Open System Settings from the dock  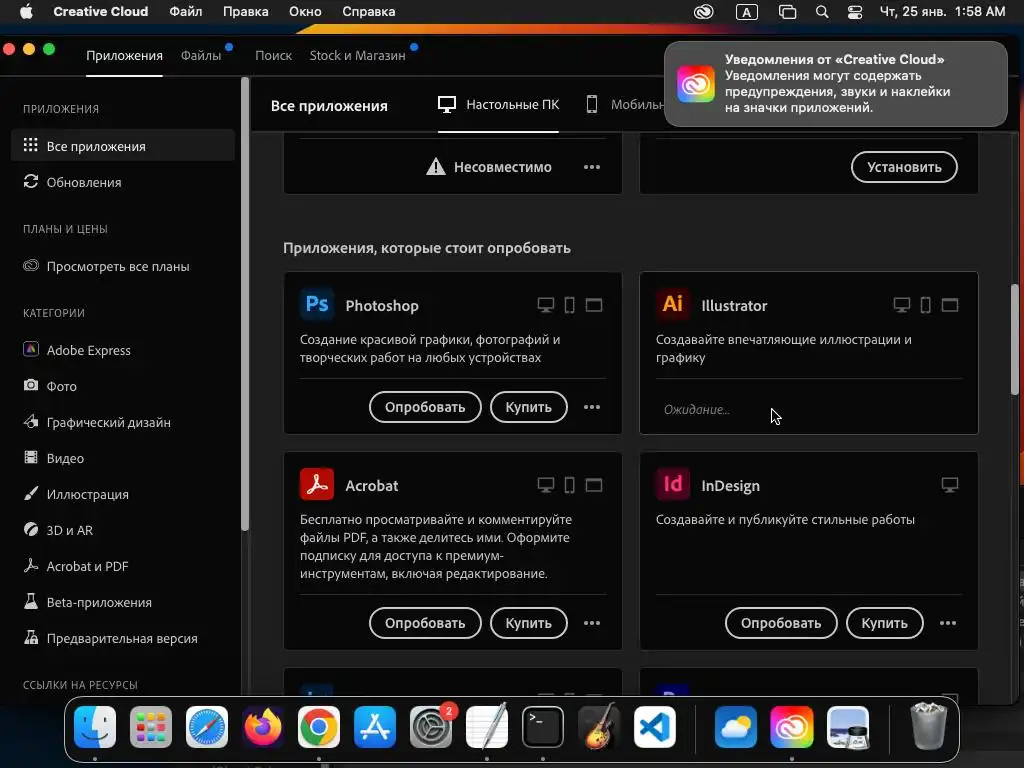coord(431,727)
